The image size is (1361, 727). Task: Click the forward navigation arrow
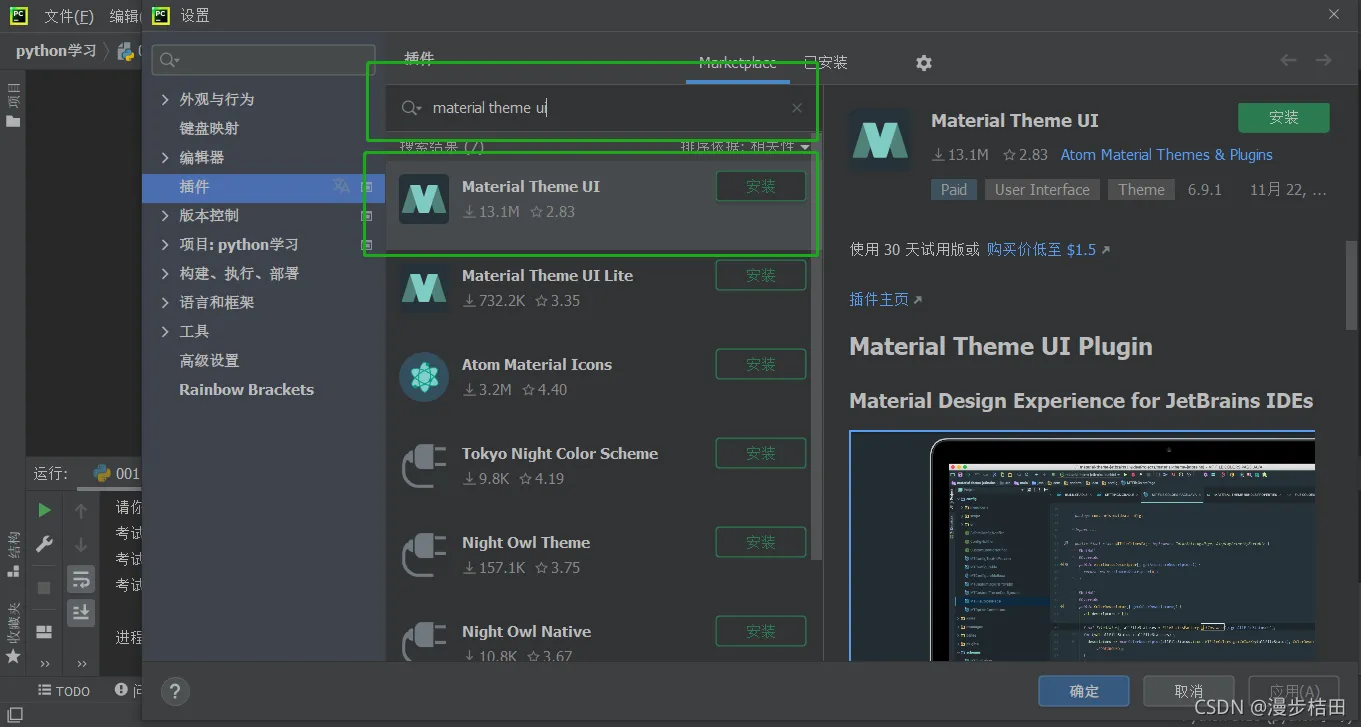click(1323, 61)
